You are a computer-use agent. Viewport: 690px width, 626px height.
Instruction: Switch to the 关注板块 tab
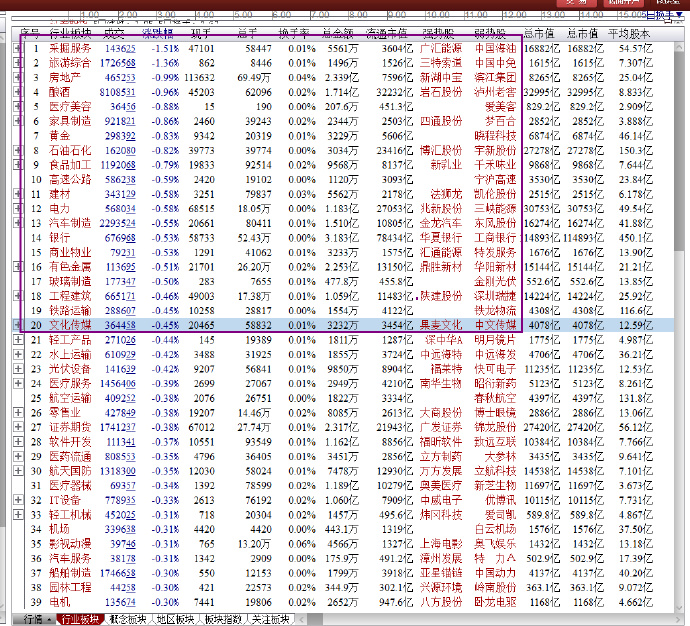click(x=270, y=619)
